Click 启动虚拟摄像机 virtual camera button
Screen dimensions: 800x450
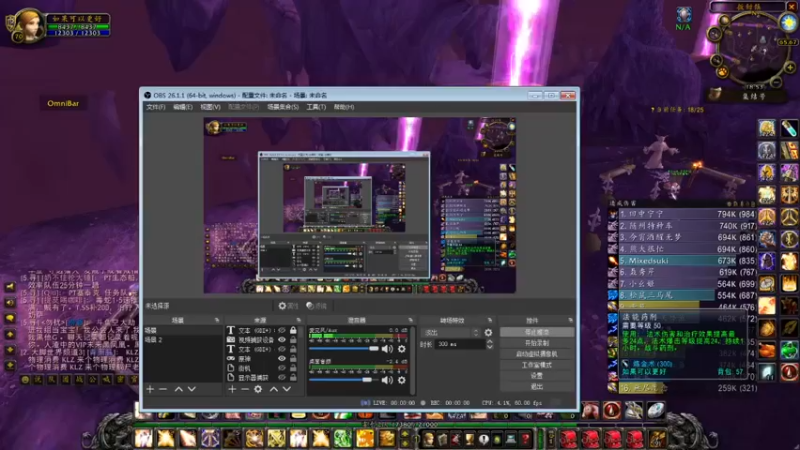click(537, 354)
